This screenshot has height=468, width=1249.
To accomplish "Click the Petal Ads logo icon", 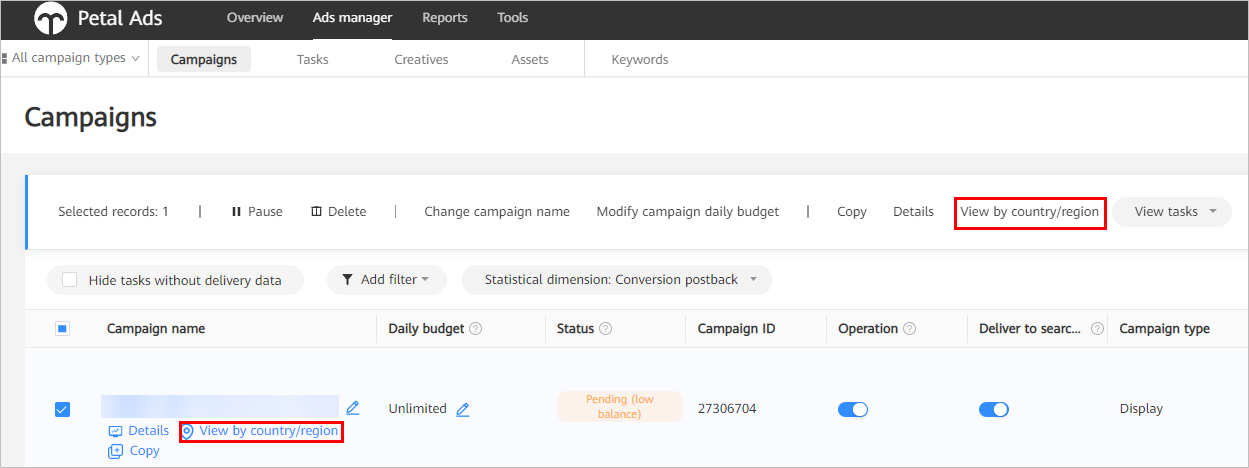I will coord(50,18).
